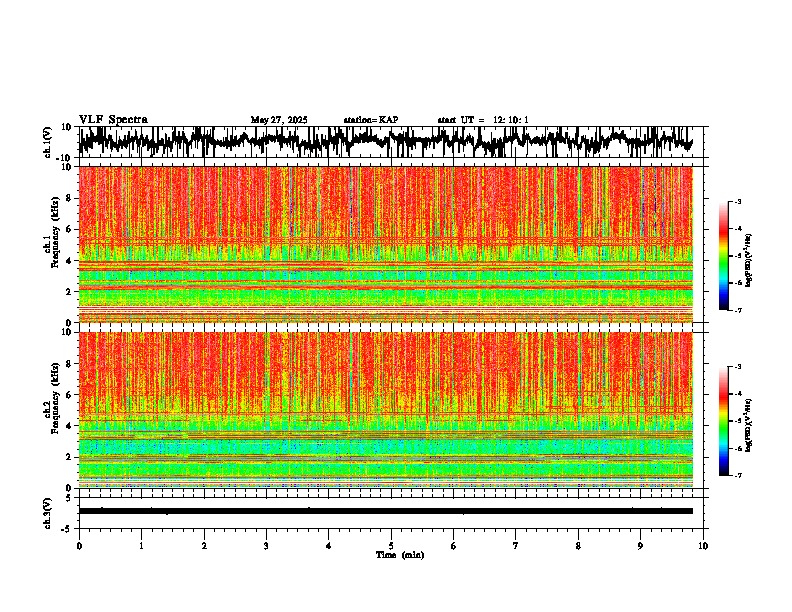Screen dimensions: 792x612
Task: Click time axis tick label "6"
Action: coord(454,546)
